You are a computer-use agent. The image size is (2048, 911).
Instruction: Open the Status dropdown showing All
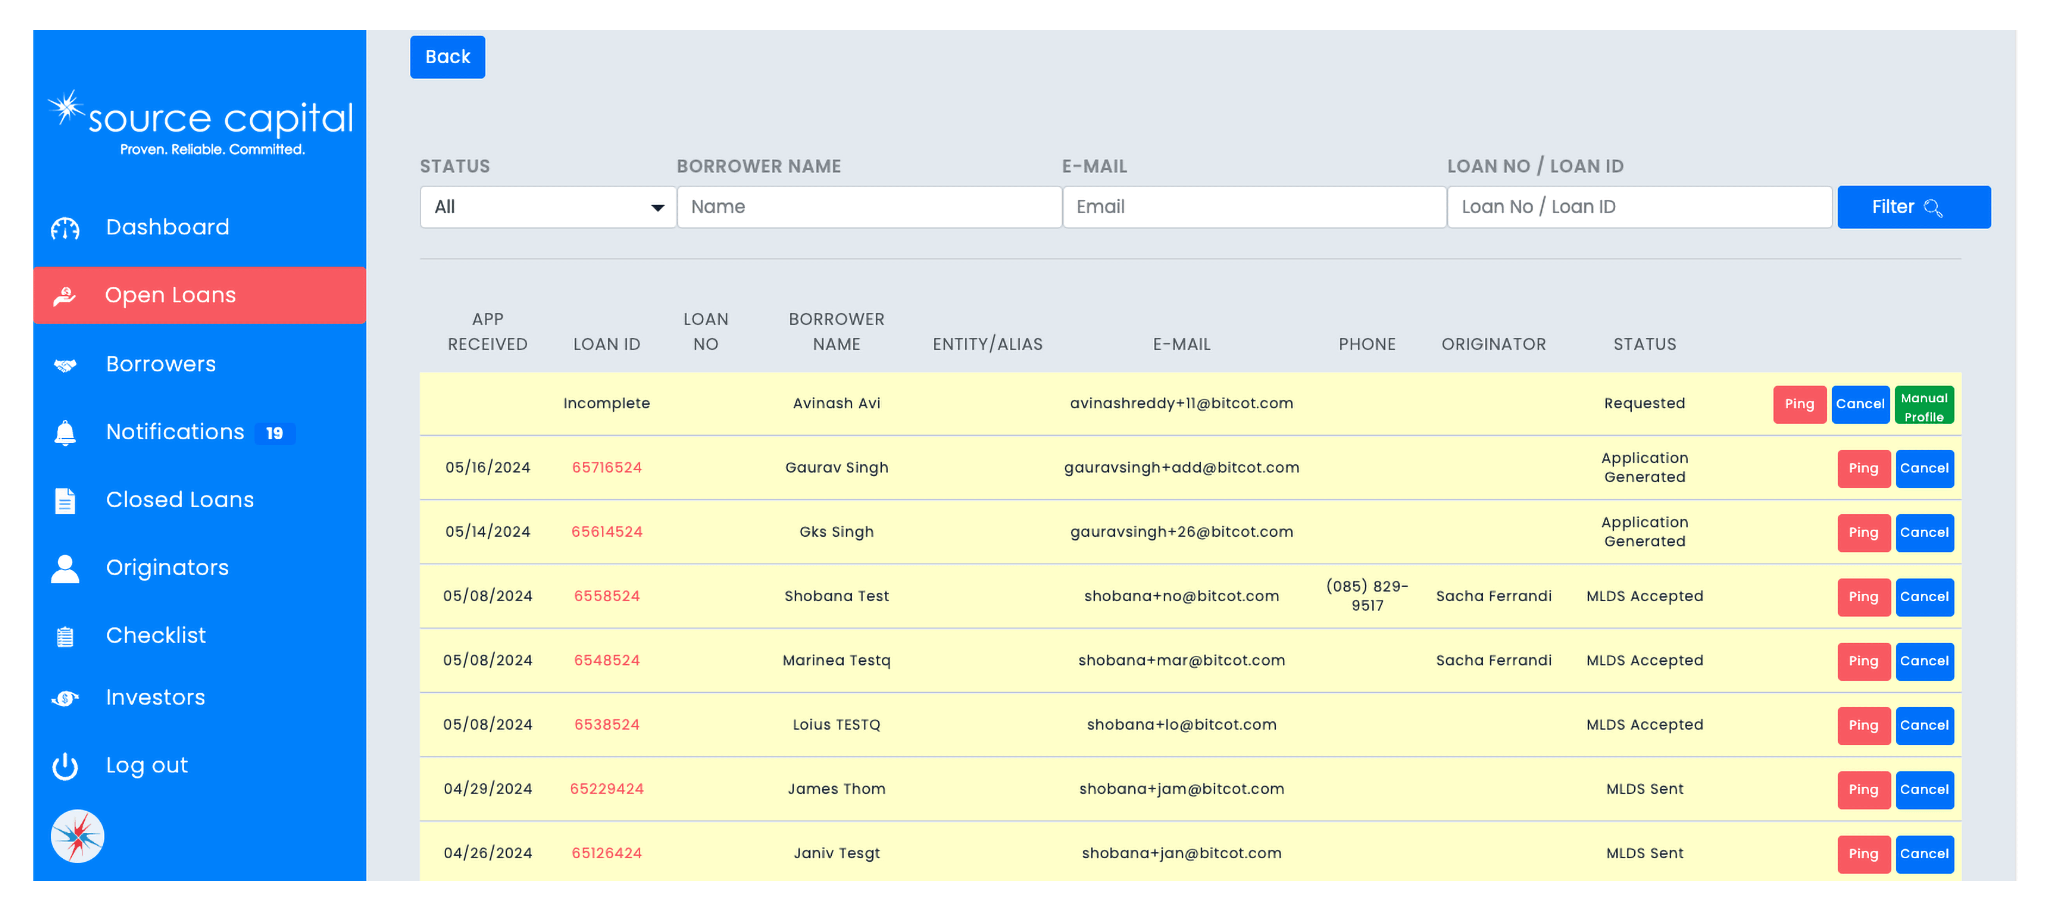547,207
